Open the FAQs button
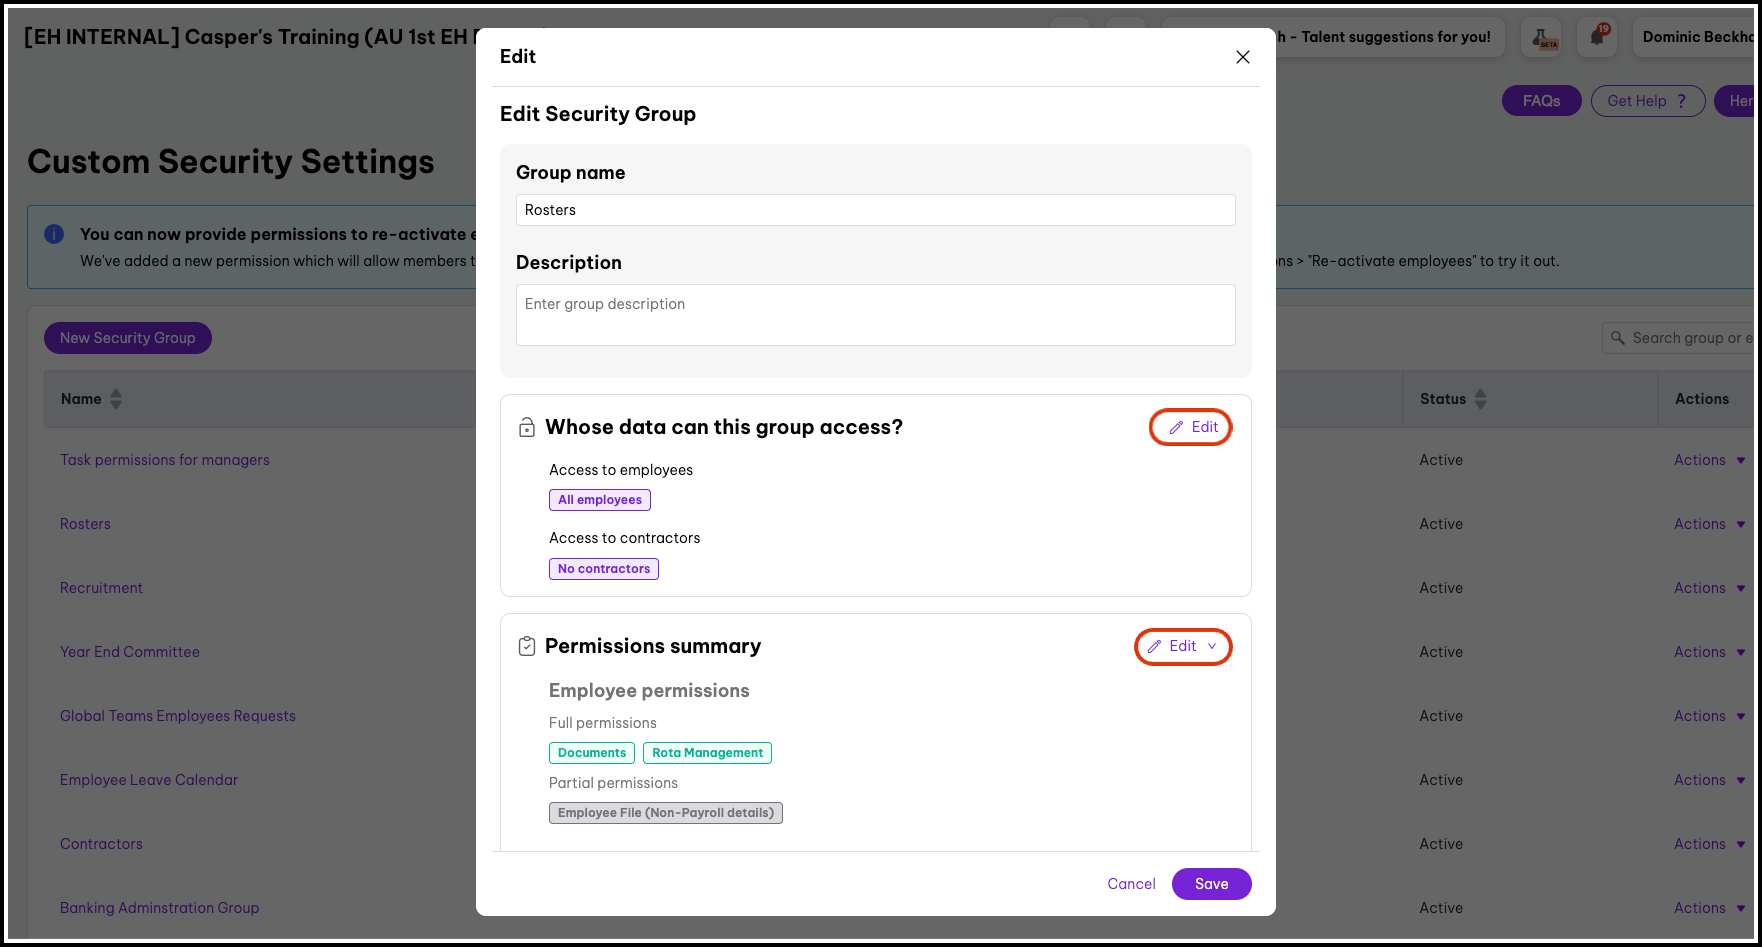Viewport: 1762px width, 947px height. [x=1541, y=101]
